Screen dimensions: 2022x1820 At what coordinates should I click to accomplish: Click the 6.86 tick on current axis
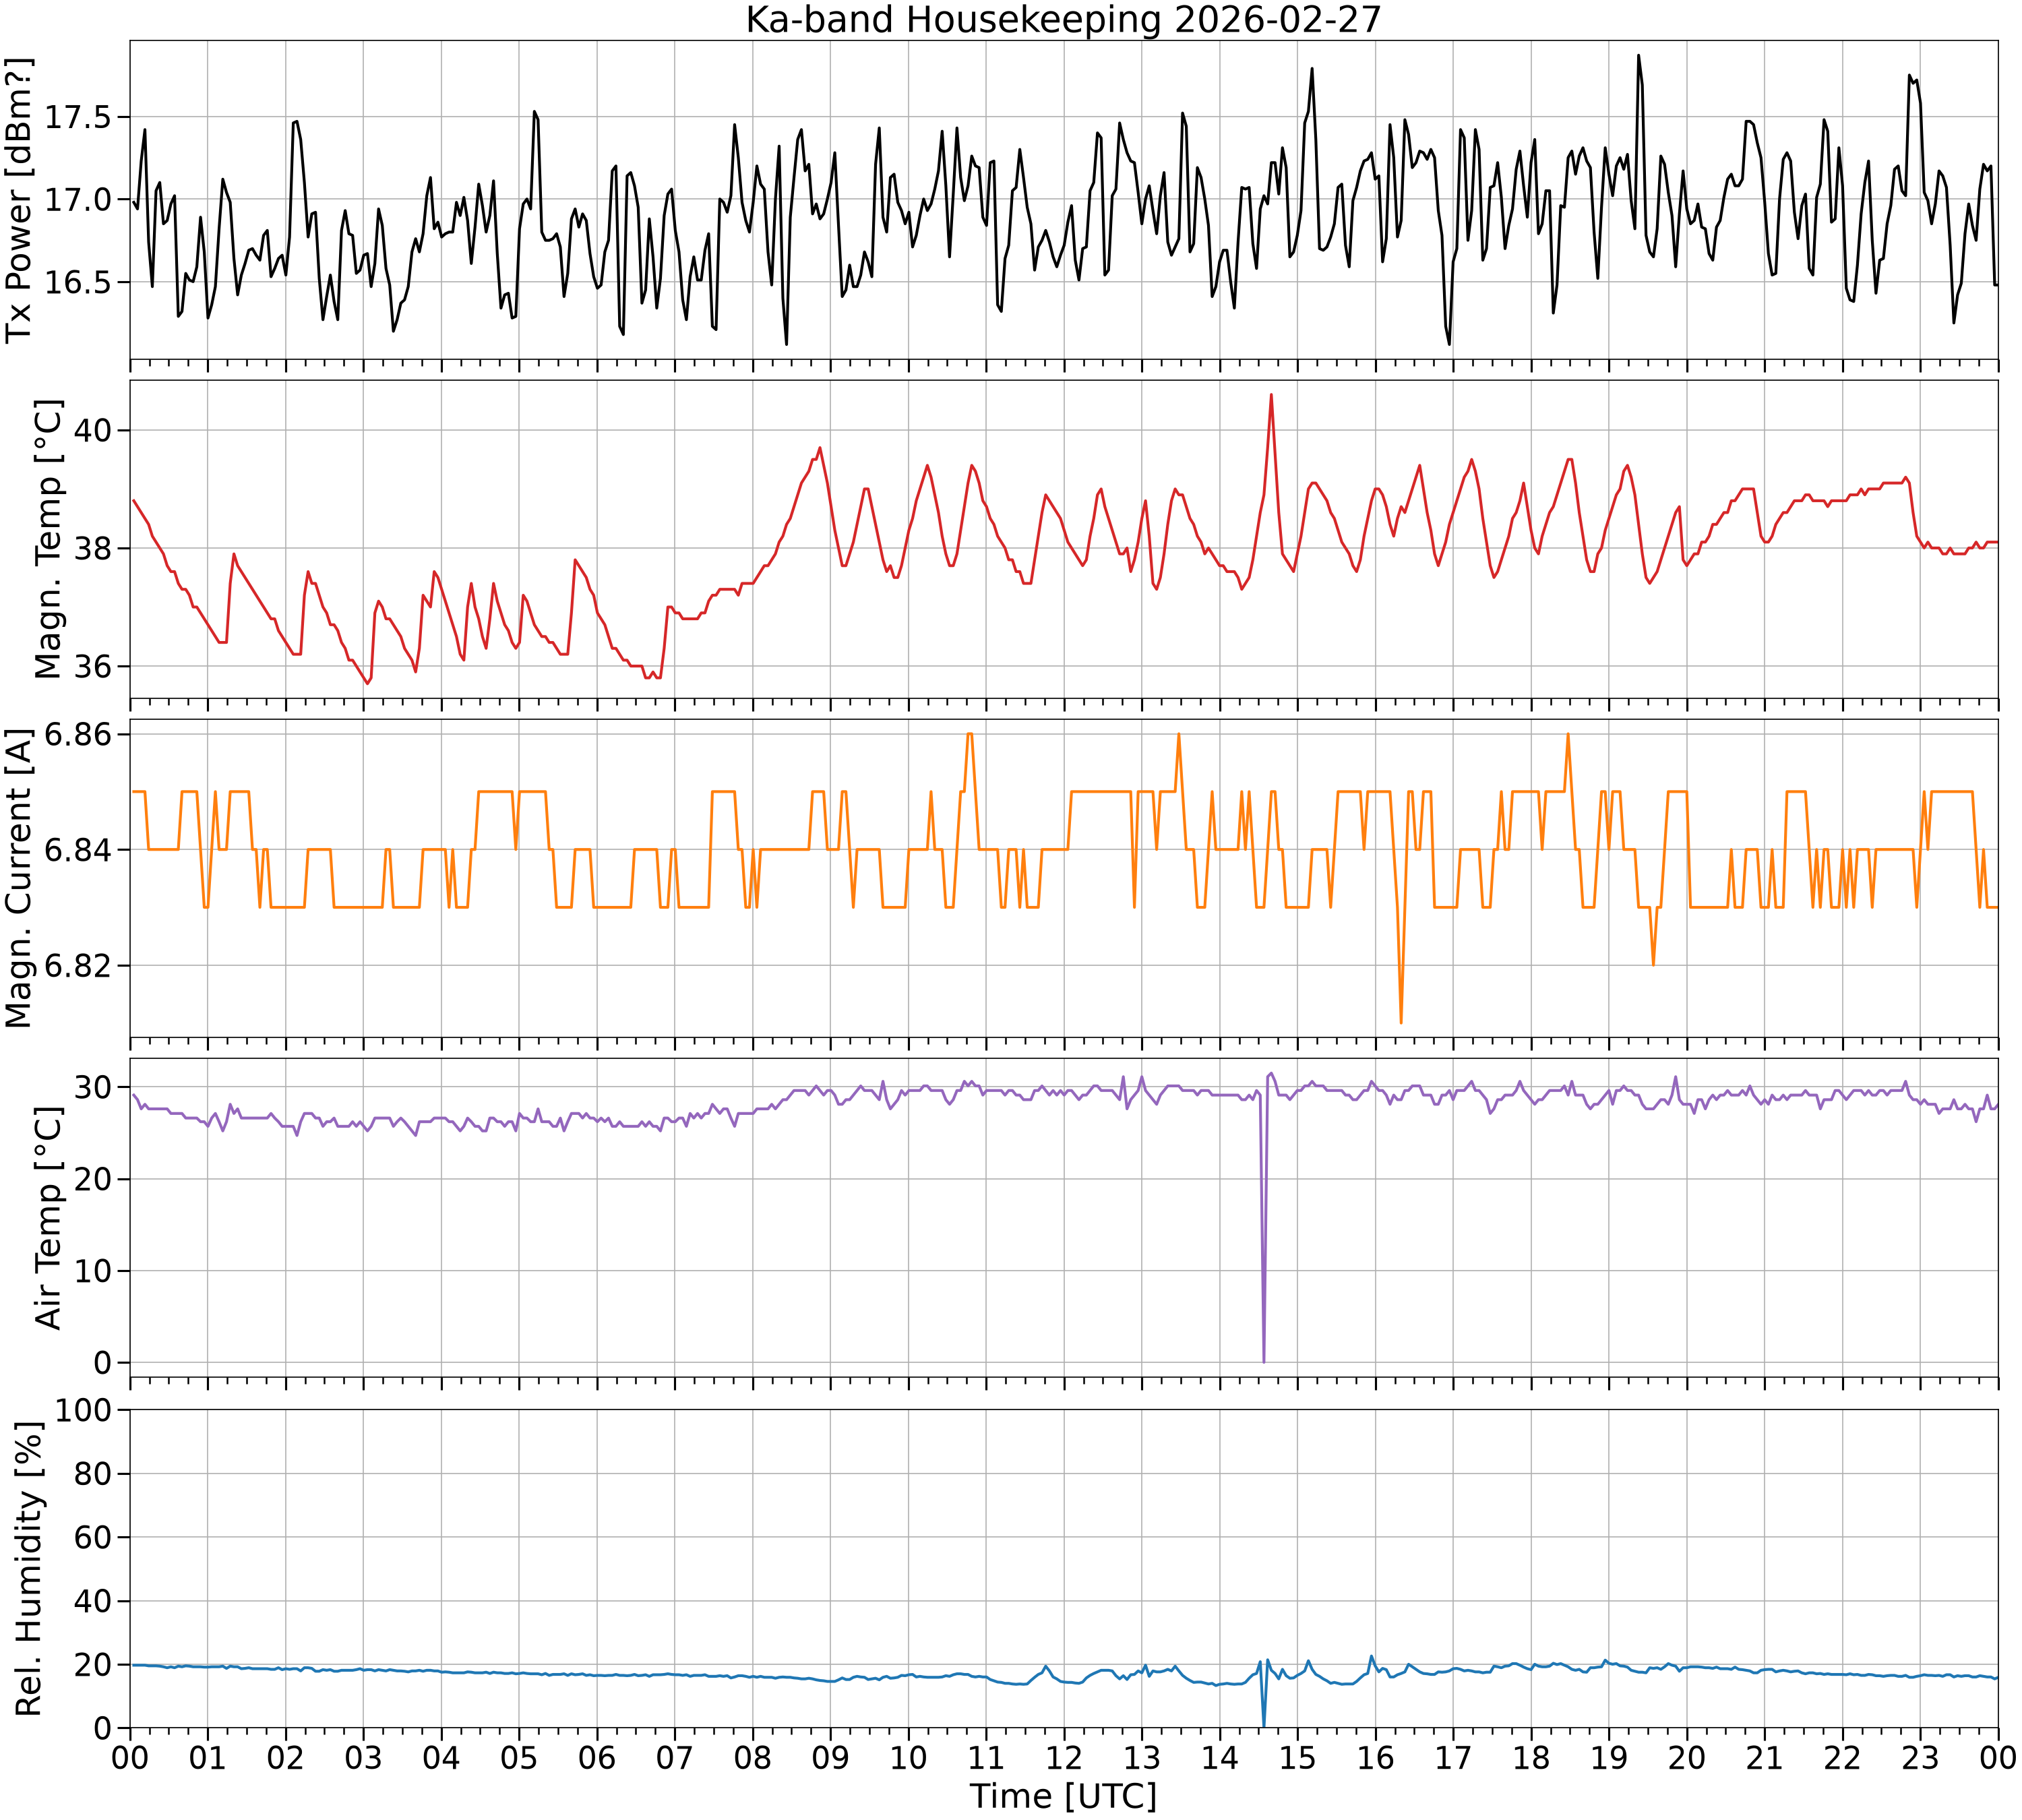79,735
